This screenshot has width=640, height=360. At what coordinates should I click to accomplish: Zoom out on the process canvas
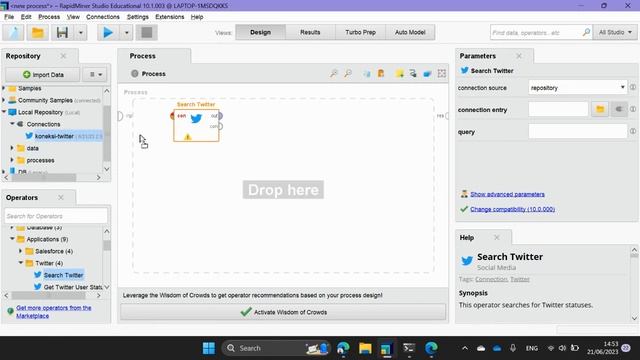tap(348, 73)
